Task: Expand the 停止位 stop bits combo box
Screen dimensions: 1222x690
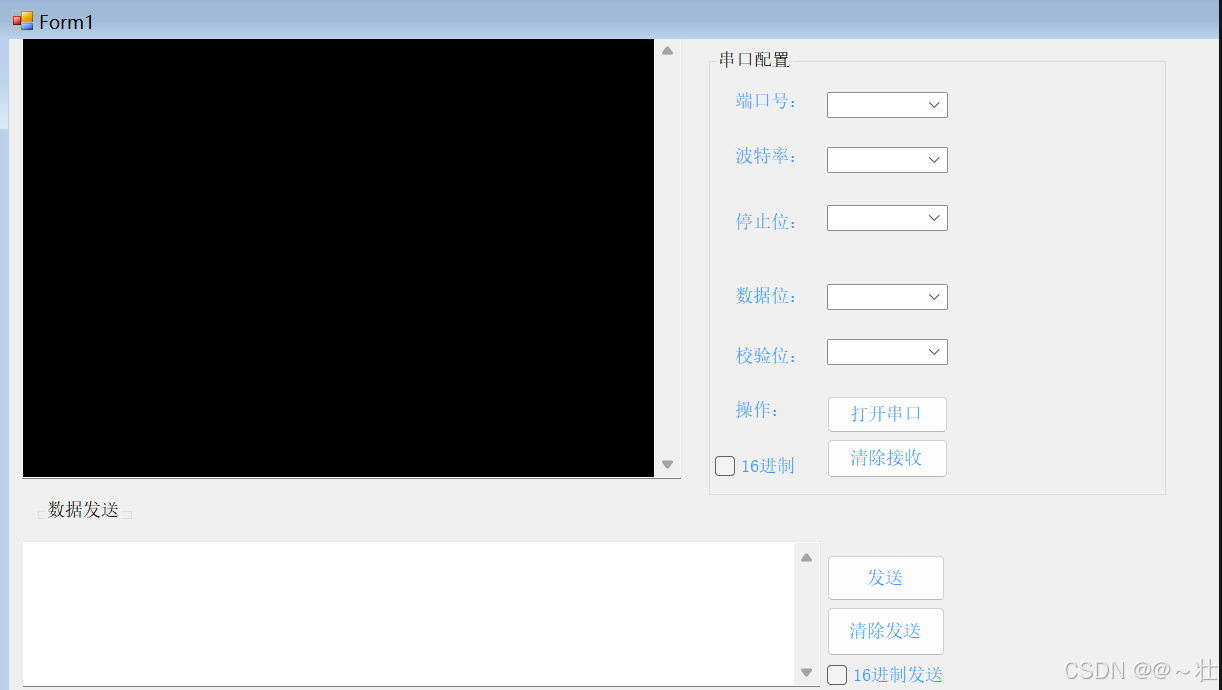Action: point(887,218)
